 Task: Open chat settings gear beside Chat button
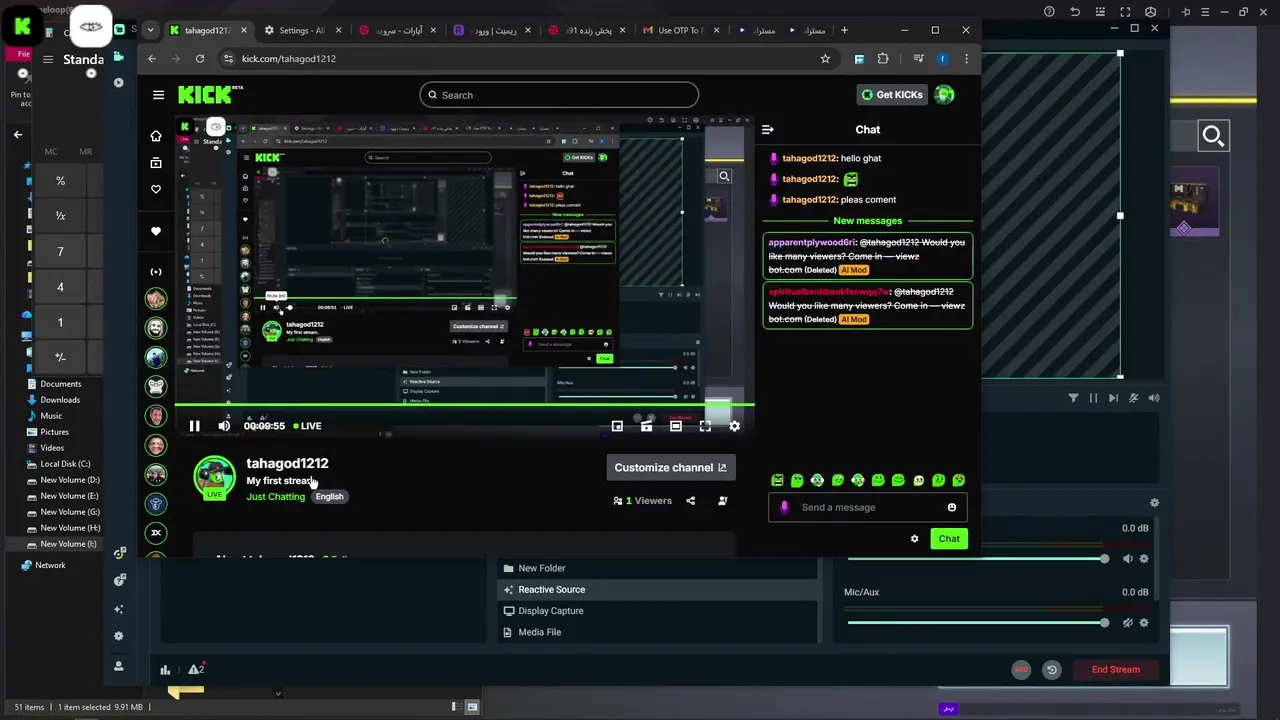[x=914, y=539]
